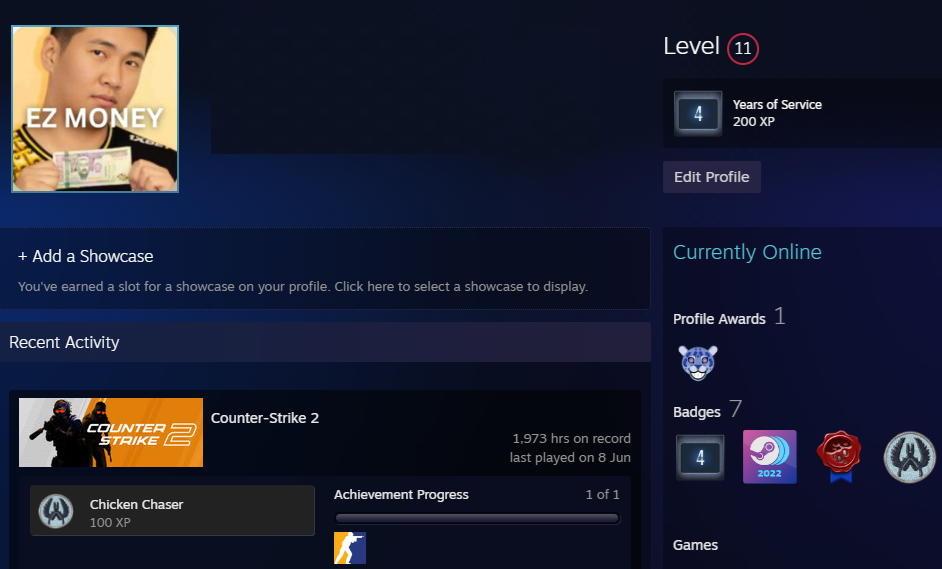Click the 1,973 hrs on record text

click(571, 439)
